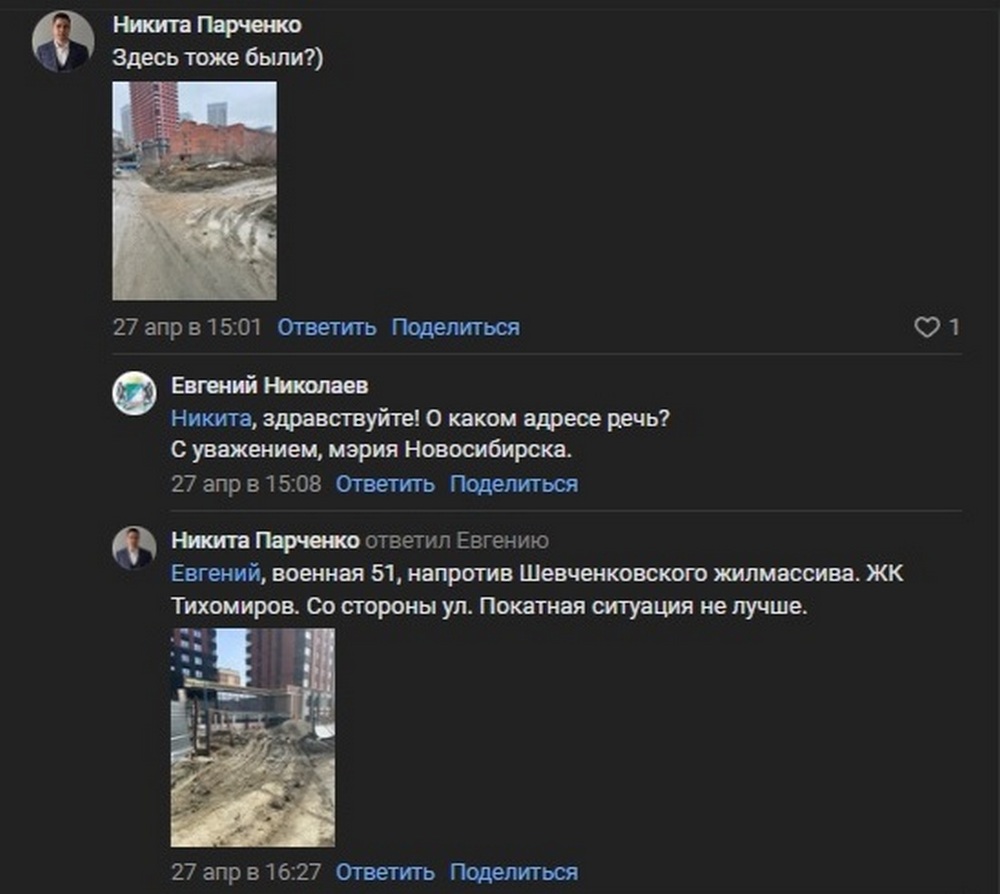Click the Евгений mention in Никита's reply
This screenshot has width=1000, height=894.
click(216, 573)
